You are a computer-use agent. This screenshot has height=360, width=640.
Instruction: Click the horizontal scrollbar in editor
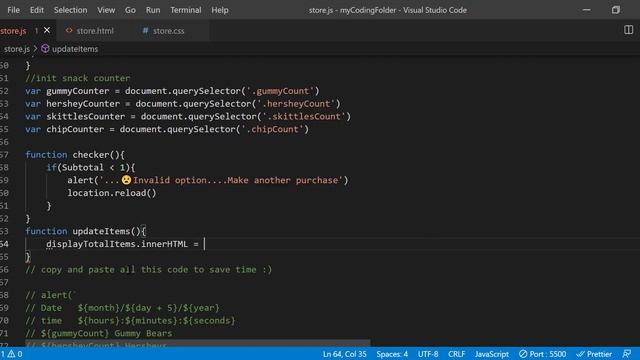[198, 344]
